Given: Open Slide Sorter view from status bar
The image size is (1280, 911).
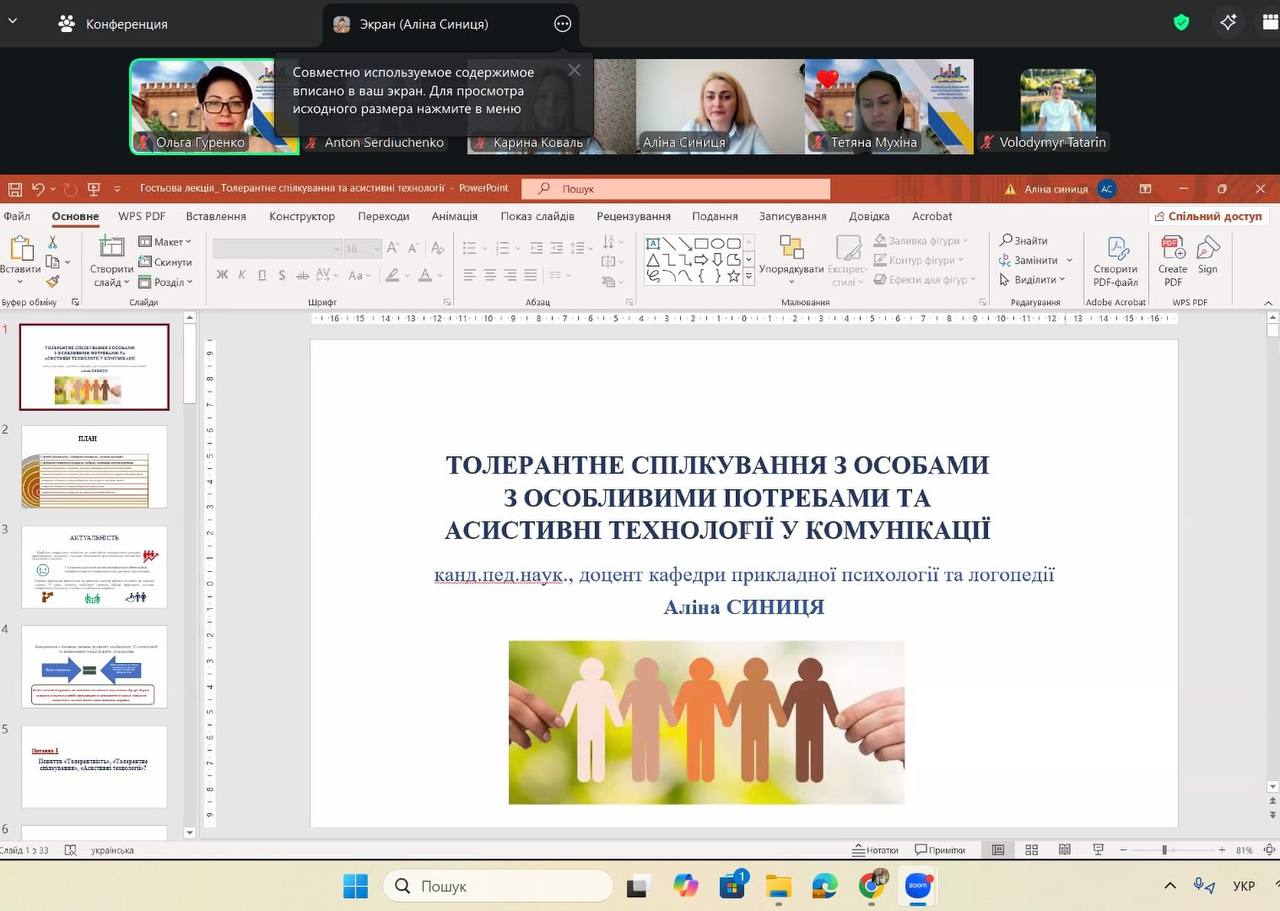Looking at the screenshot, I should 1031,850.
